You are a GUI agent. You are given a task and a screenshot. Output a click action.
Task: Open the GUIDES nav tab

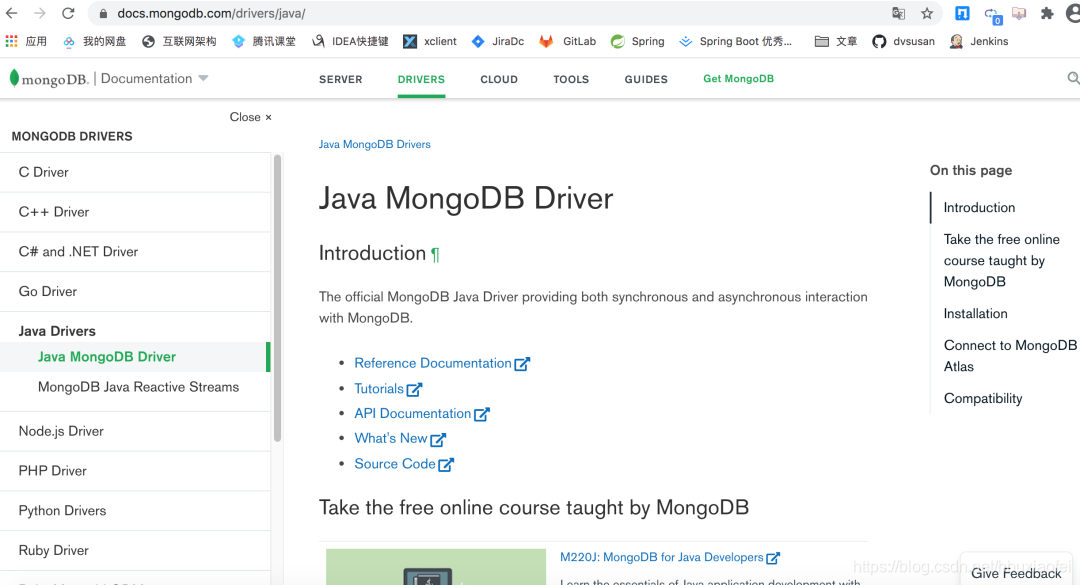(646, 79)
